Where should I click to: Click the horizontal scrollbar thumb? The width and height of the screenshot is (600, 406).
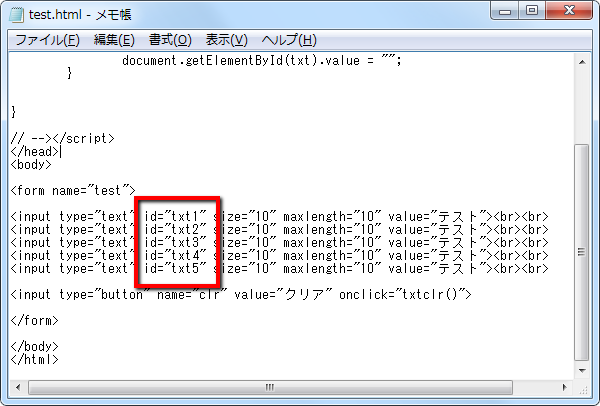click(270, 387)
